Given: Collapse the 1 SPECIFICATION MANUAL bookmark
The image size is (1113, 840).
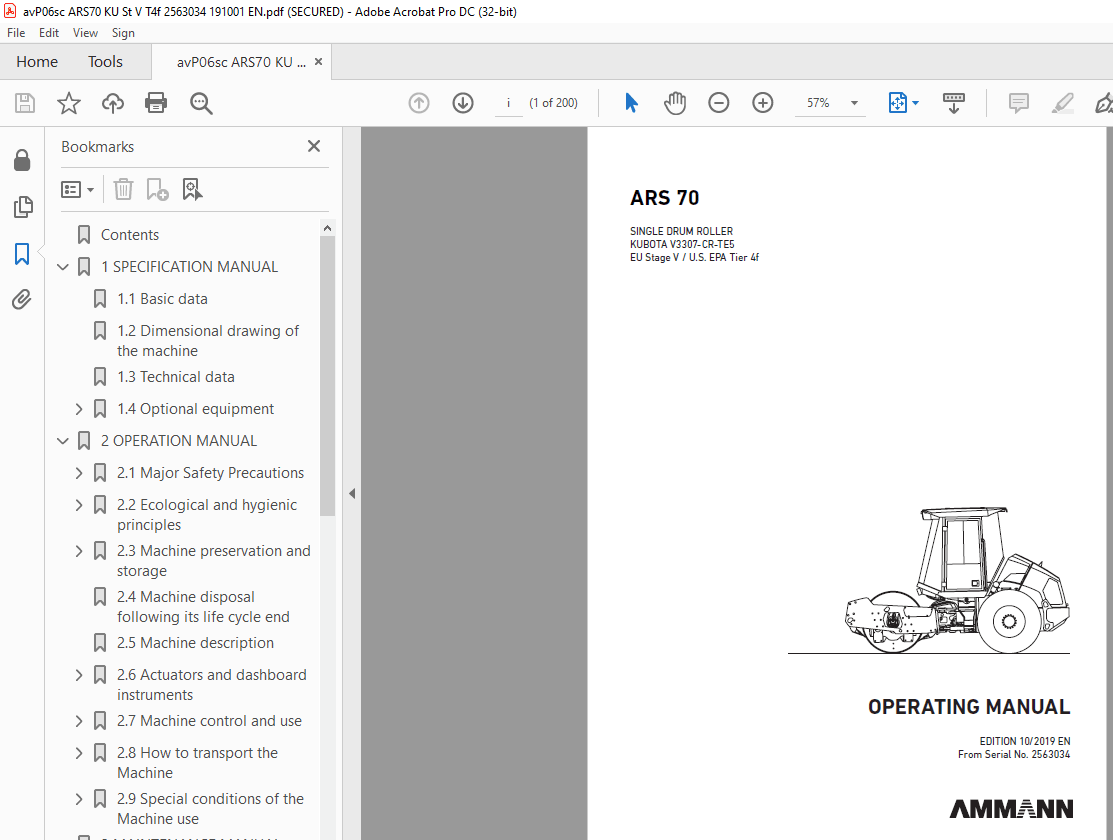Looking at the screenshot, I should coord(62,267).
